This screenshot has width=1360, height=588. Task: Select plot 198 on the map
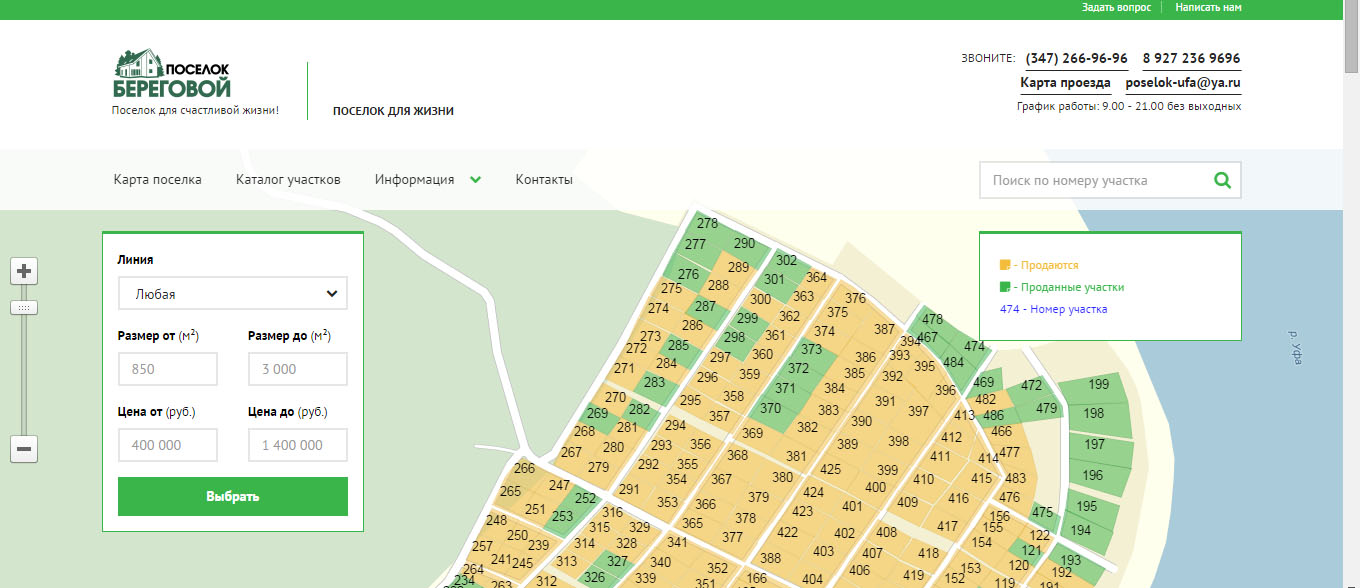point(1094,414)
